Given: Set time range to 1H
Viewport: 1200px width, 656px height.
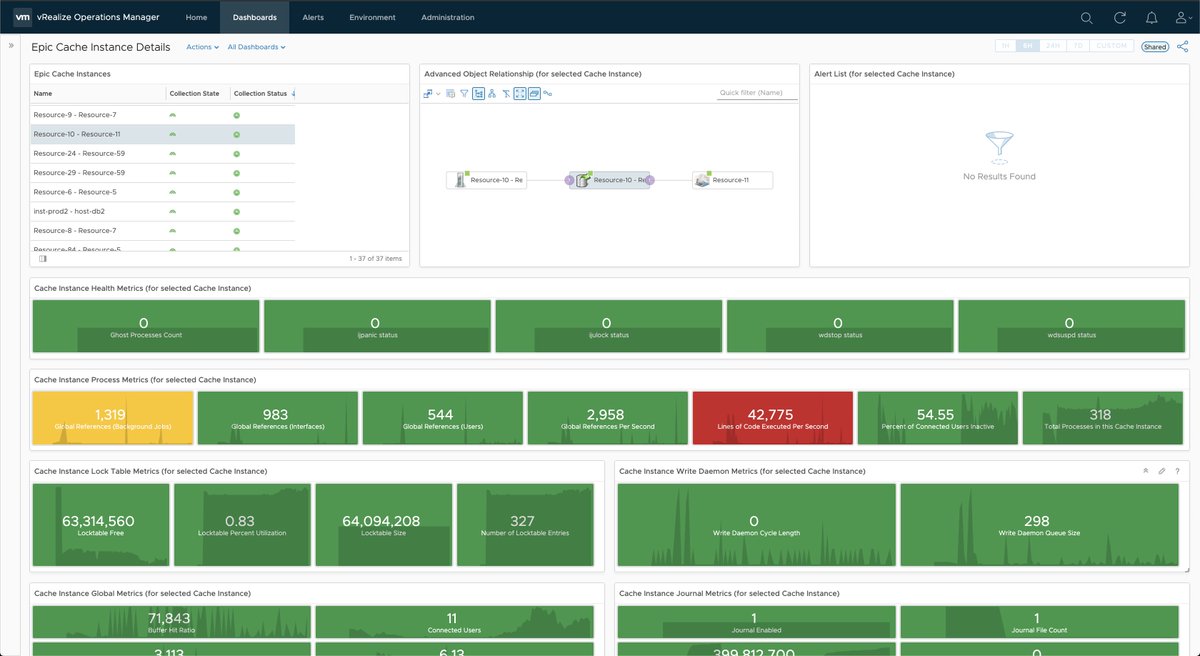Looking at the screenshot, I should 1006,46.
